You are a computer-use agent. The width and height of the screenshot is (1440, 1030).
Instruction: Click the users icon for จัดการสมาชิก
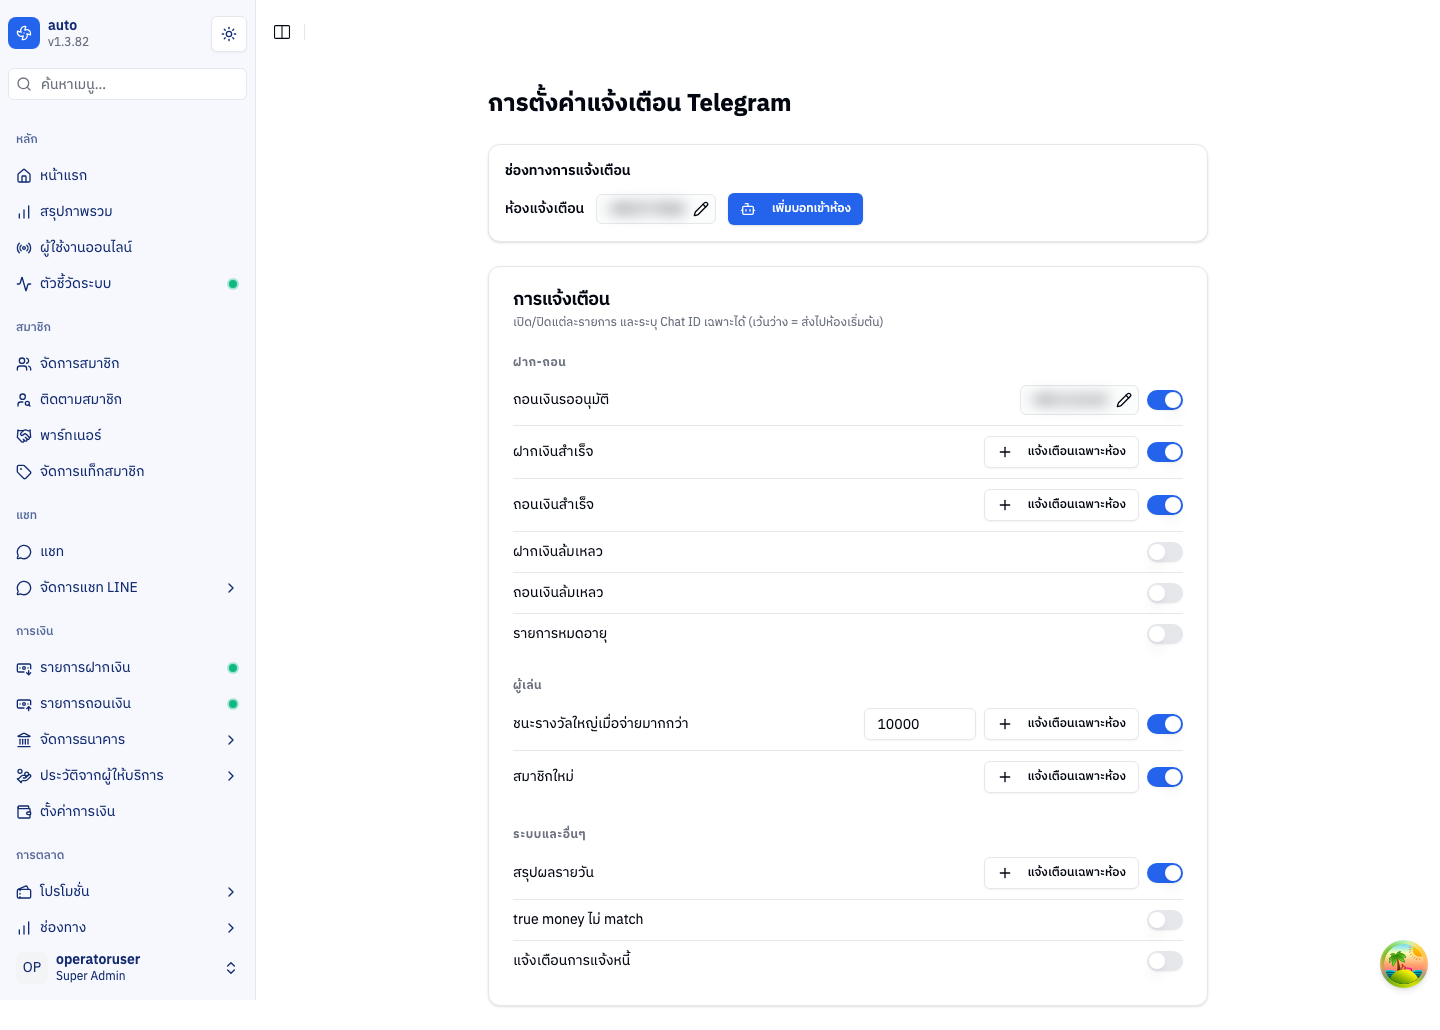tap(24, 364)
